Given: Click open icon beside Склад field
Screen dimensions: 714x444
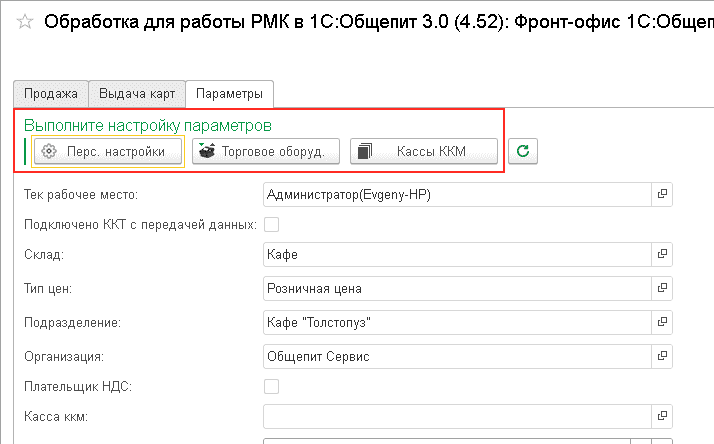Looking at the screenshot, I should point(661,256).
